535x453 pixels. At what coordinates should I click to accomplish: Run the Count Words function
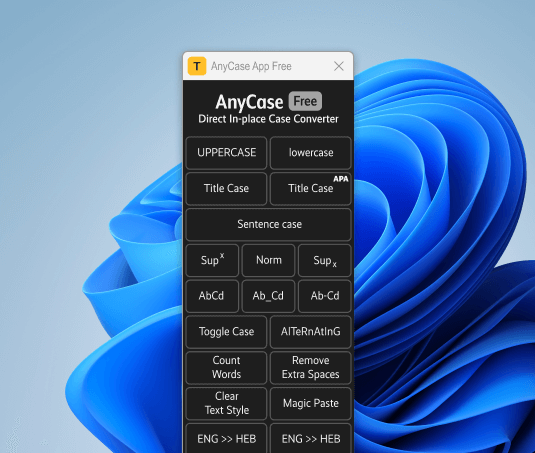click(226, 368)
